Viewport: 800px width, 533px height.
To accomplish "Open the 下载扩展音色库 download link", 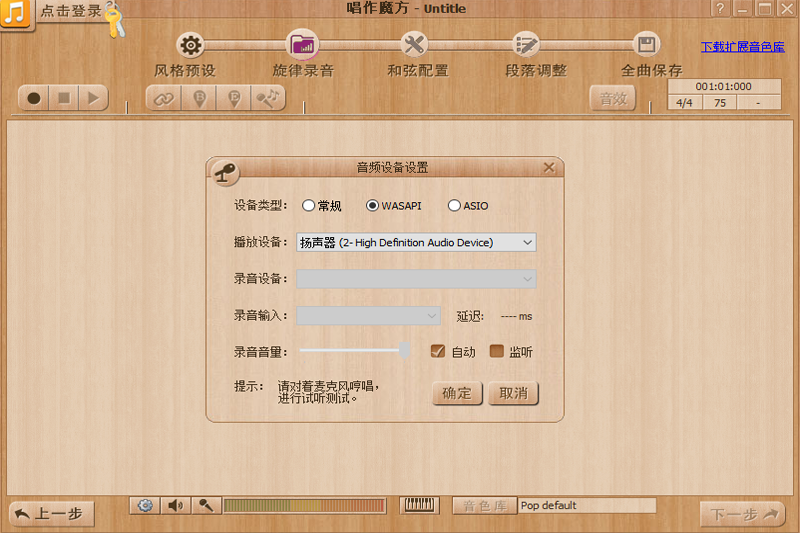I will click(x=741, y=47).
